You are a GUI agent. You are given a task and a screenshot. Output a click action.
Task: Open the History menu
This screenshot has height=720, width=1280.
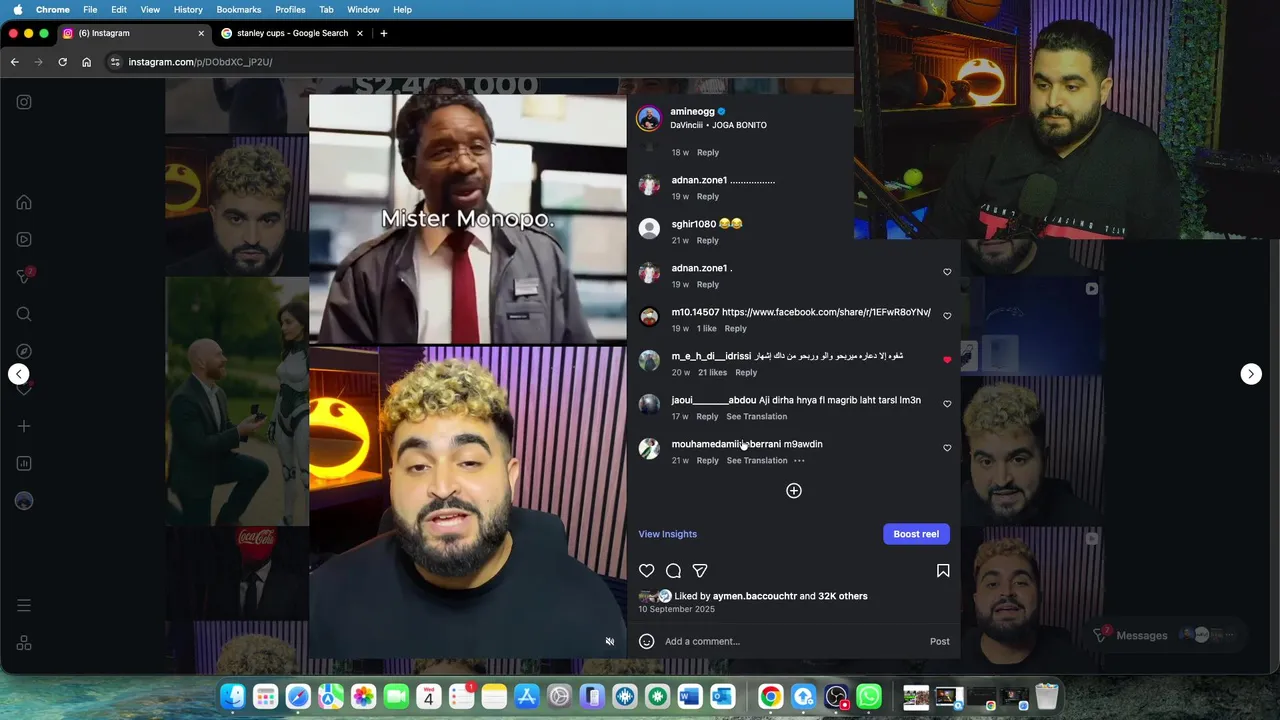188,9
